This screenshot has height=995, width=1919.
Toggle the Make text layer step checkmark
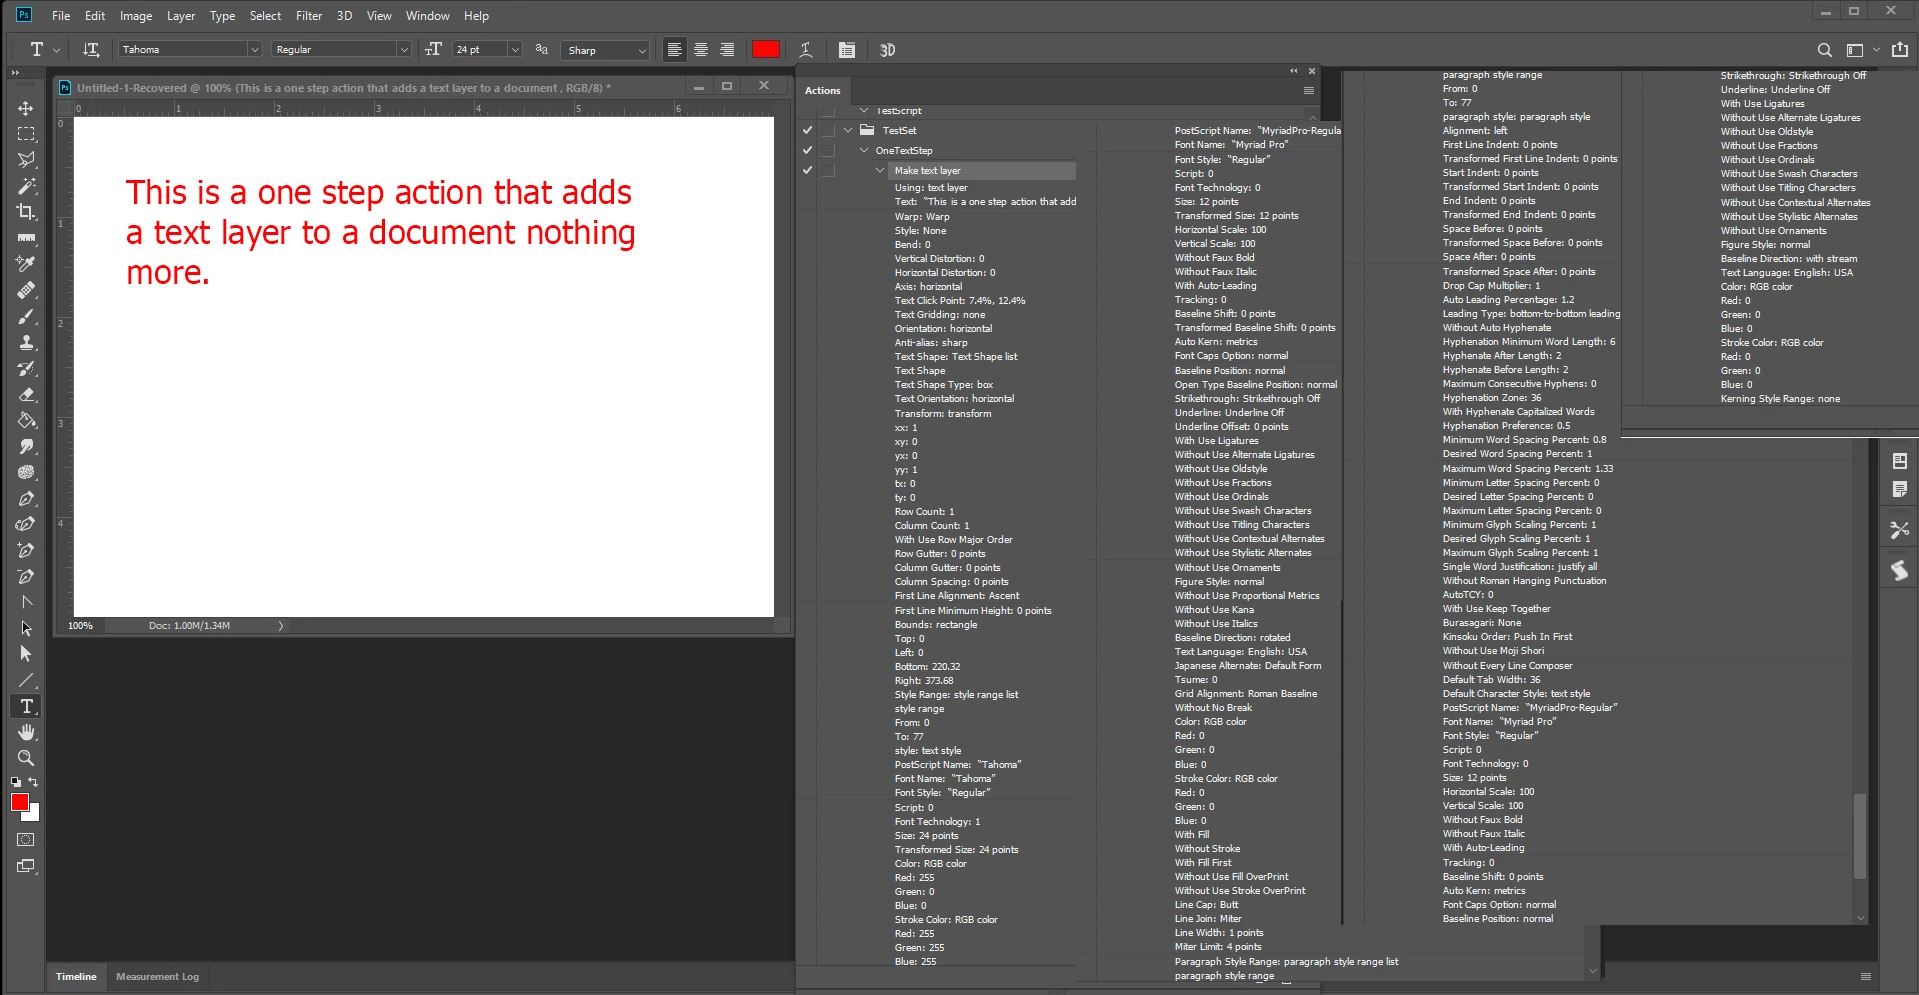807,170
